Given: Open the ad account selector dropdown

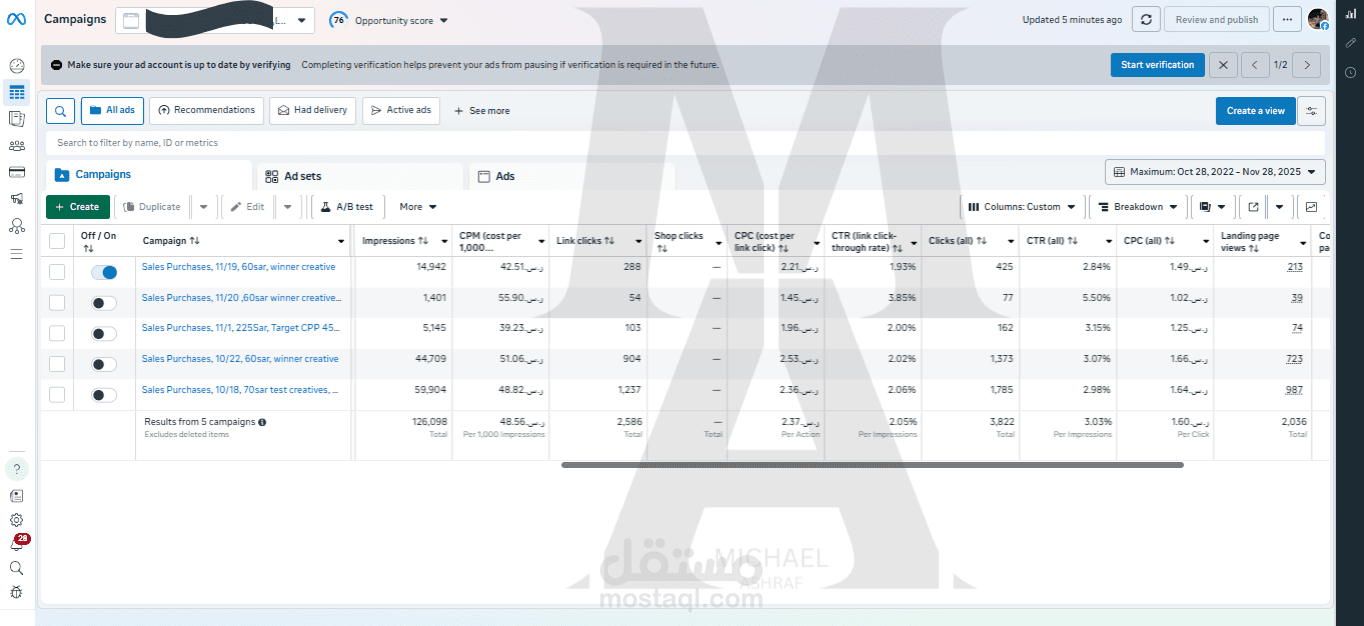Looking at the screenshot, I should click(x=215, y=20).
